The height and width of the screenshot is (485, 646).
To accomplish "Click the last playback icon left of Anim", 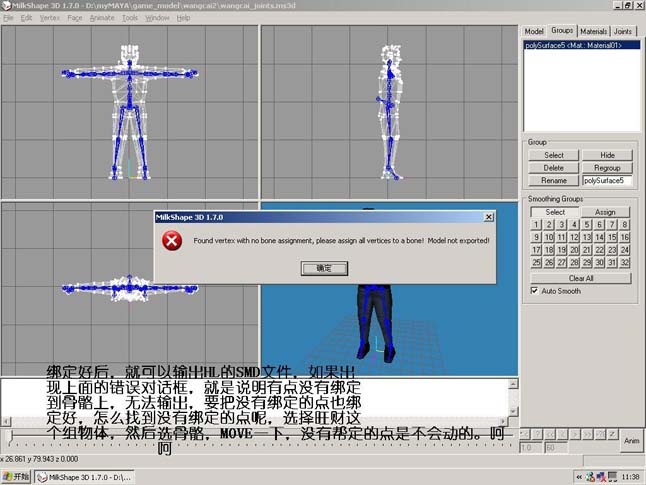I will coord(613,434).
